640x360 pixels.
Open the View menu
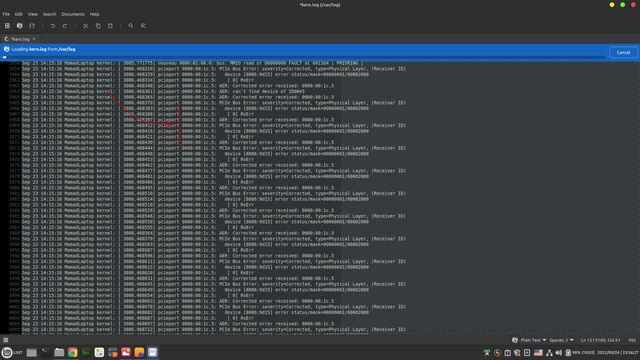[x=33, y=14]
